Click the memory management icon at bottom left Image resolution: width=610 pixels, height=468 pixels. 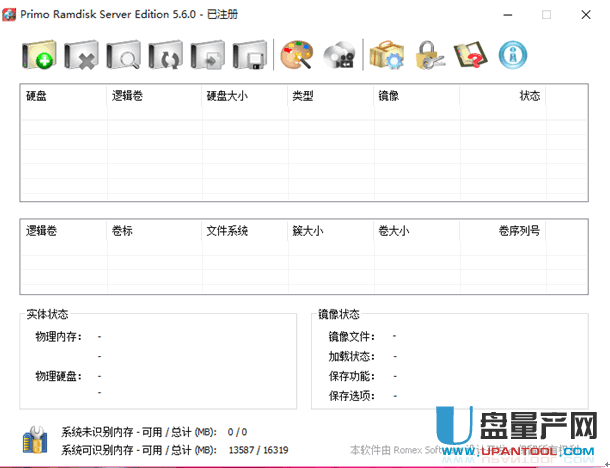click(35, 440)
